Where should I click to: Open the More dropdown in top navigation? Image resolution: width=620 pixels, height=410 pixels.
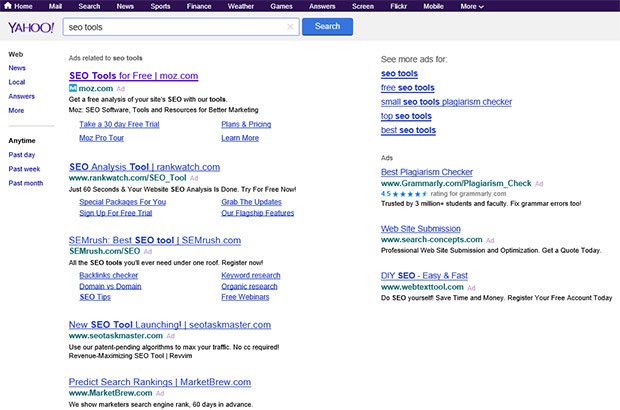pos(472,6)
